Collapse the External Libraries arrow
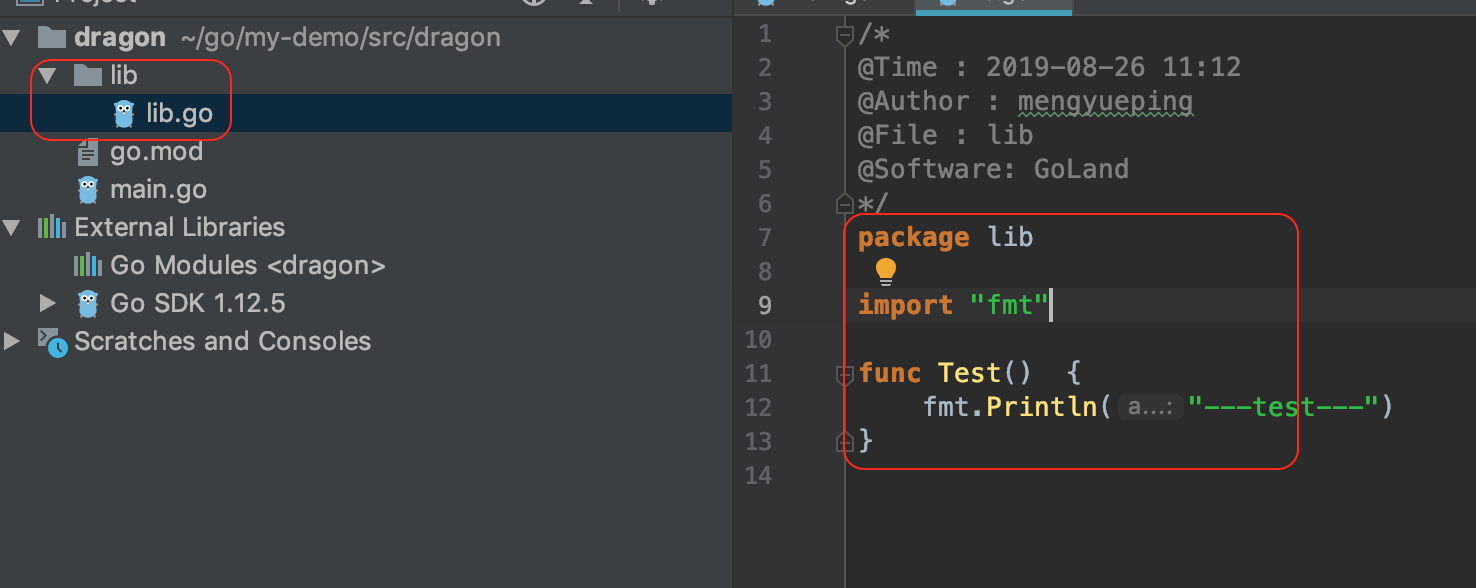 click(x=12, y=228)
